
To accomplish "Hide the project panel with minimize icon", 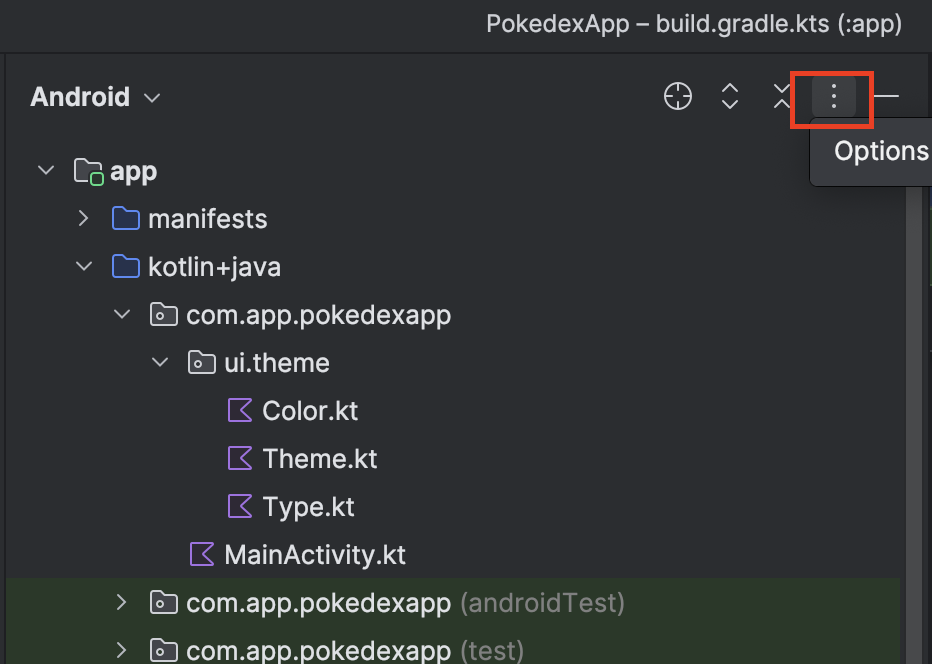I will (886, 97).
